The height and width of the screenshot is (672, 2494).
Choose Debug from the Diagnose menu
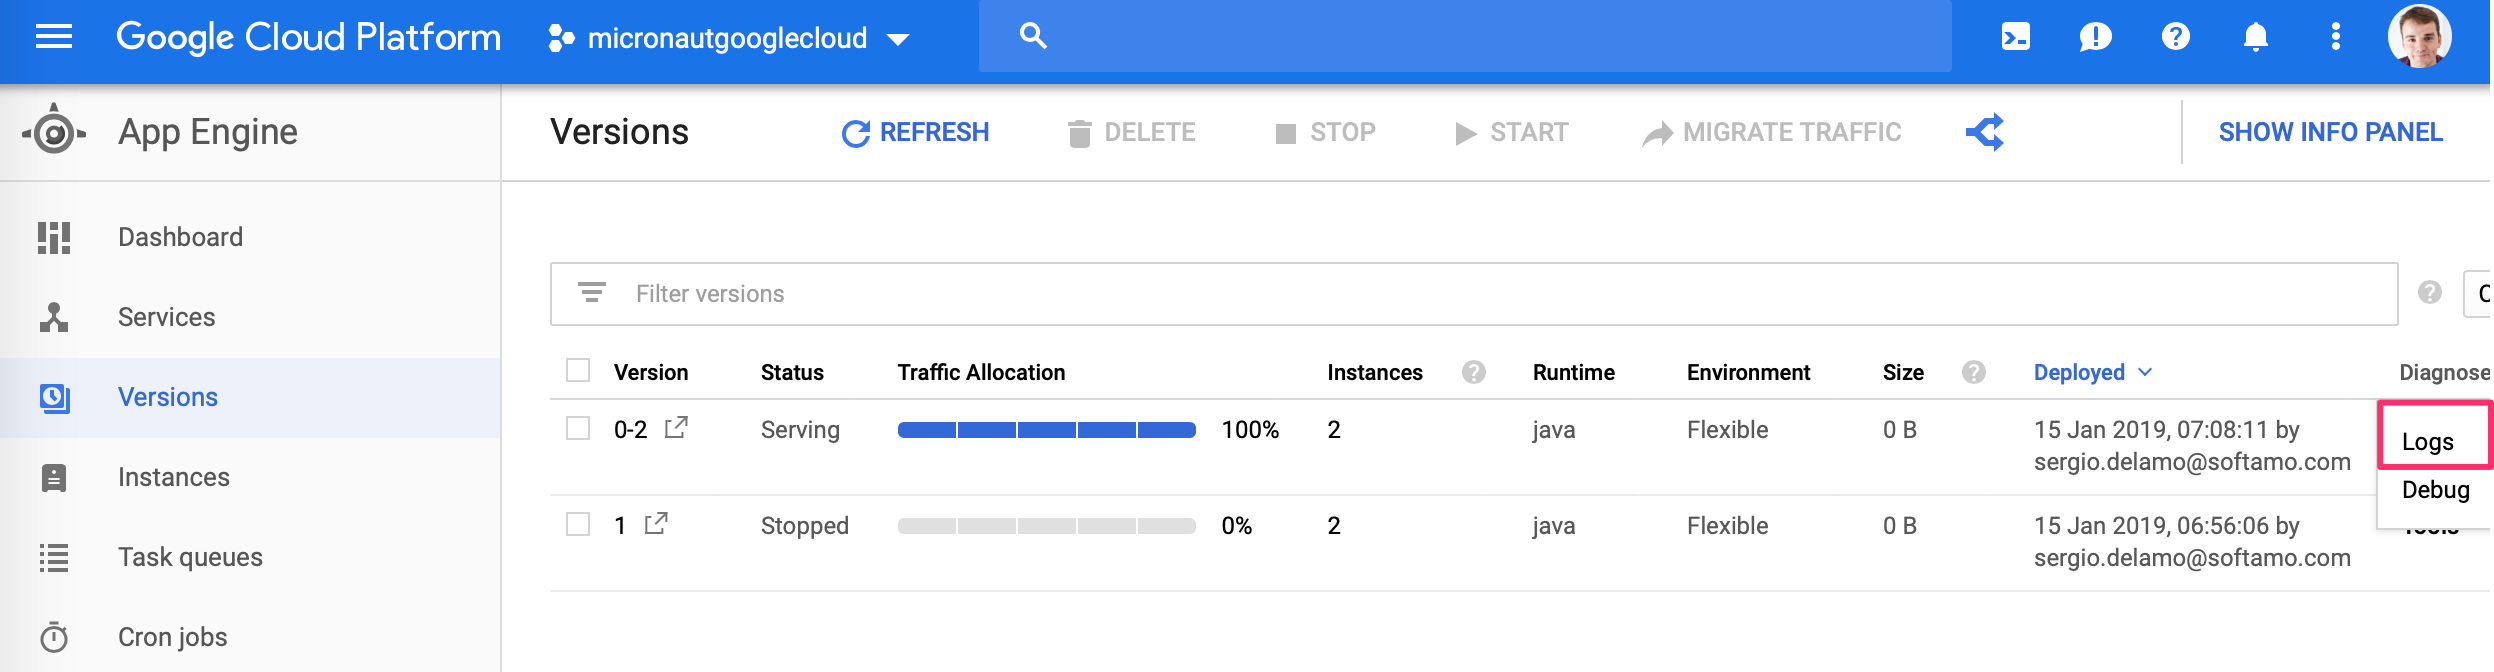2435,490
